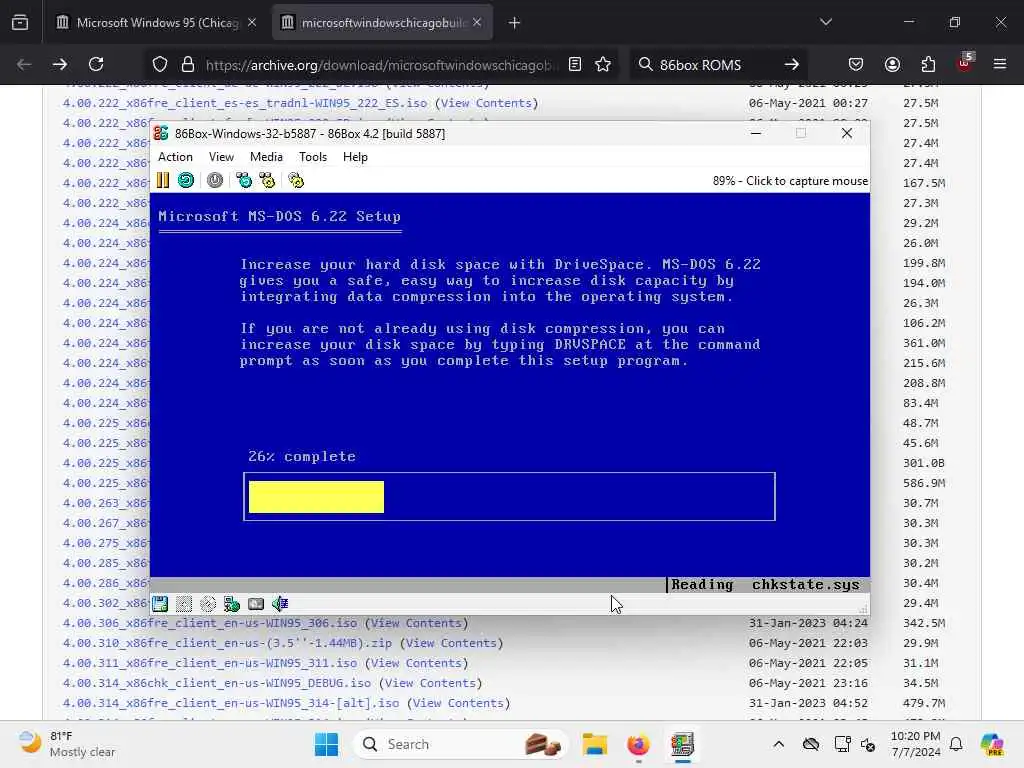Open the clock showing 10:20 PM
This screenshot has width=1024, height=768.
(916, 744)
